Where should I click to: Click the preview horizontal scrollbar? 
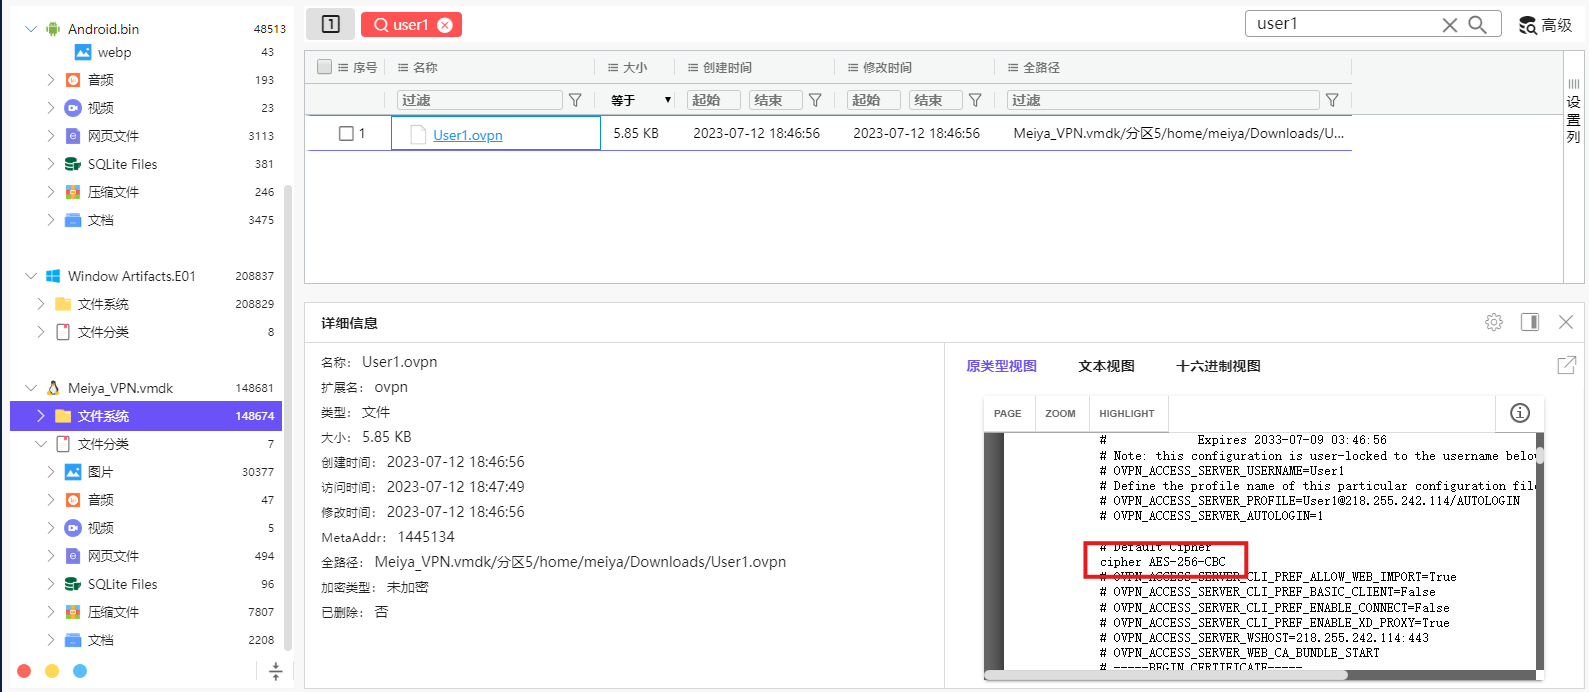pyautogui.click(x=1166, y=675)
